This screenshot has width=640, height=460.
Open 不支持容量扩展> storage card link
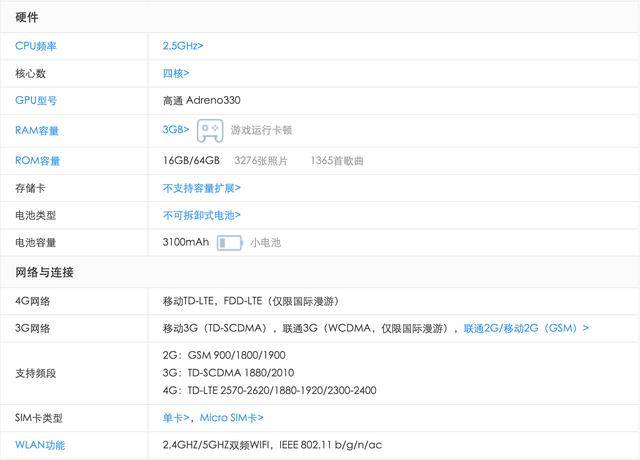coord(201,188)
